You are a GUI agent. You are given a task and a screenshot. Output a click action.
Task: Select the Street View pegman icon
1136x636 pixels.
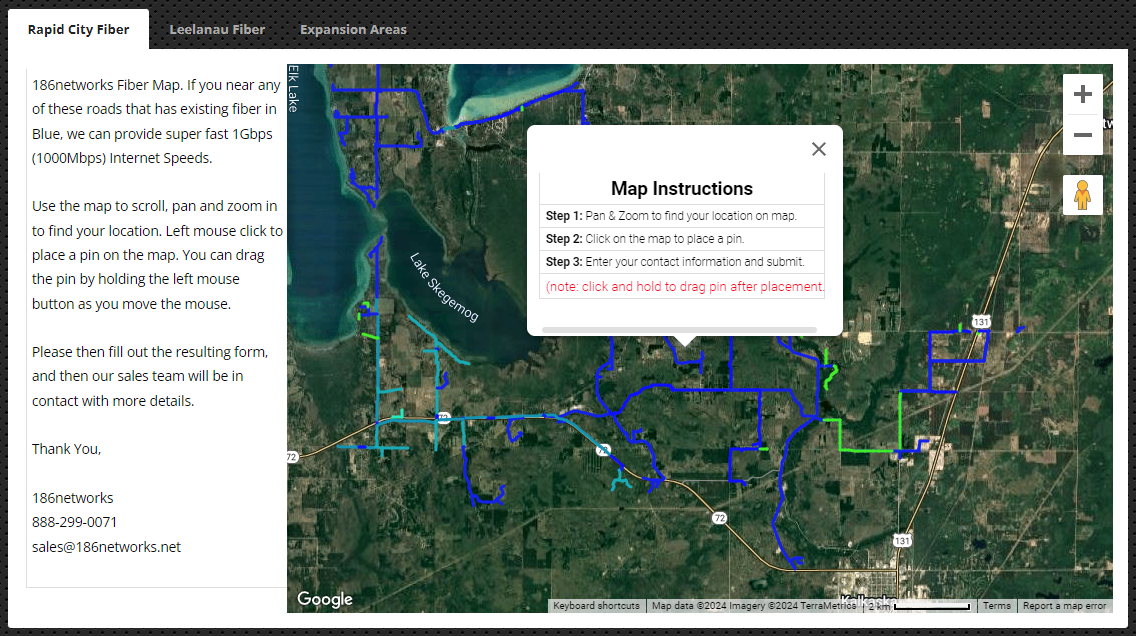1082,195
